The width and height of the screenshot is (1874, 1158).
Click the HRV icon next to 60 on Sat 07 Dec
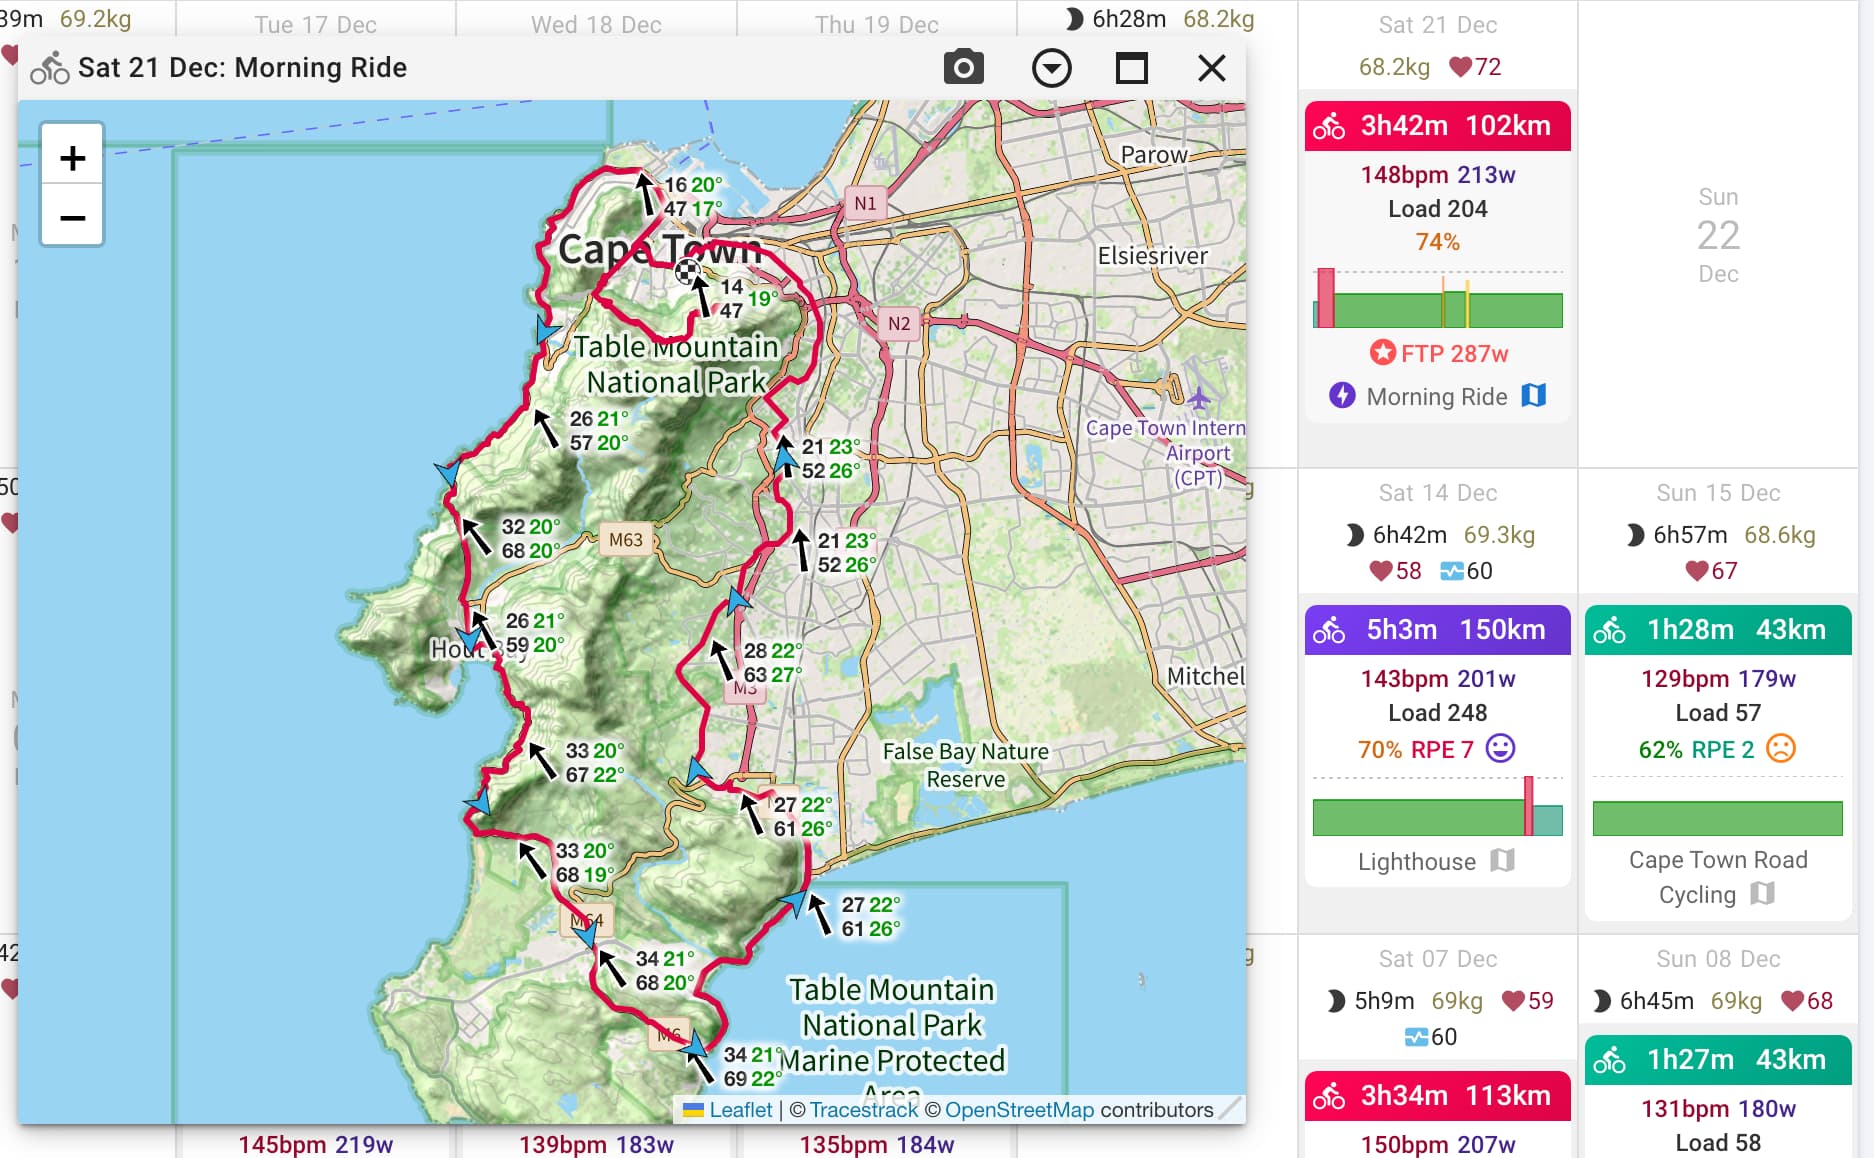pos(1416,1037)
